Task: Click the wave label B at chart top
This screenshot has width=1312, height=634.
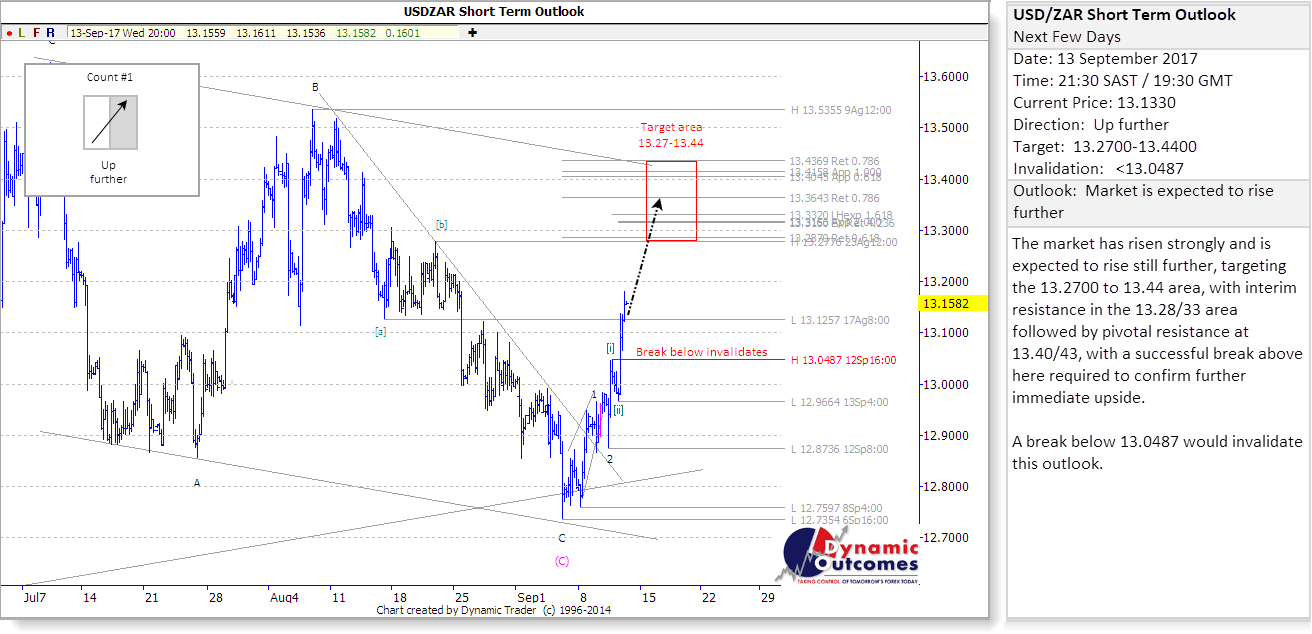Action: coord(315,87)
